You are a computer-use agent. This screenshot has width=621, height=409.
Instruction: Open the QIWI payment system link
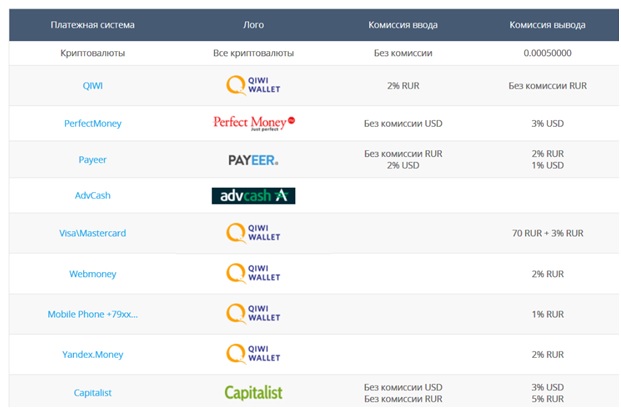(x=93, y=87)
